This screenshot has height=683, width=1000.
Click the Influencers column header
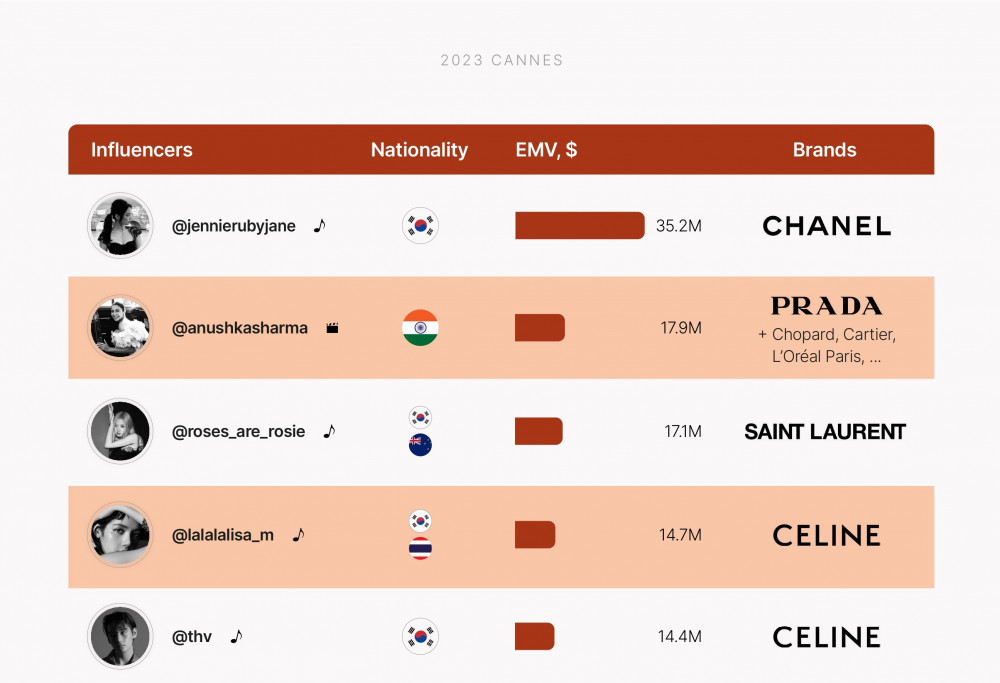[x=142, y=150]
